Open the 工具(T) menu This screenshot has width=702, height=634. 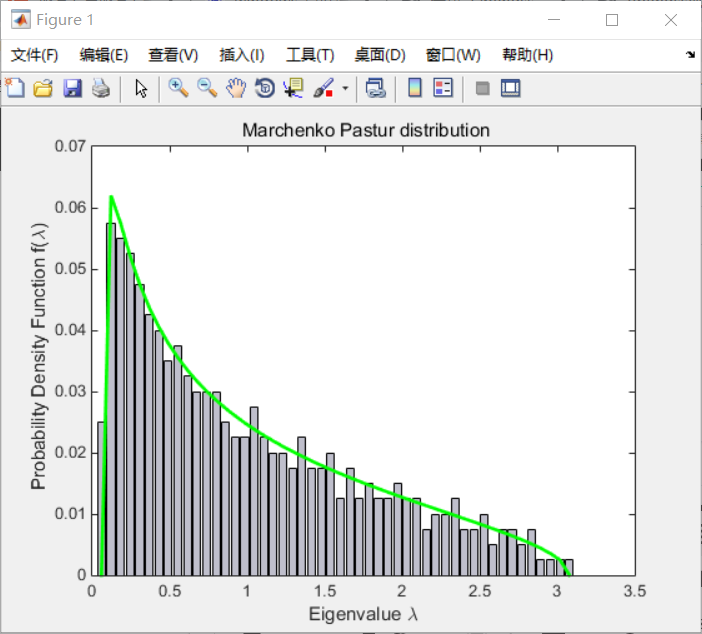coord(310,55)
